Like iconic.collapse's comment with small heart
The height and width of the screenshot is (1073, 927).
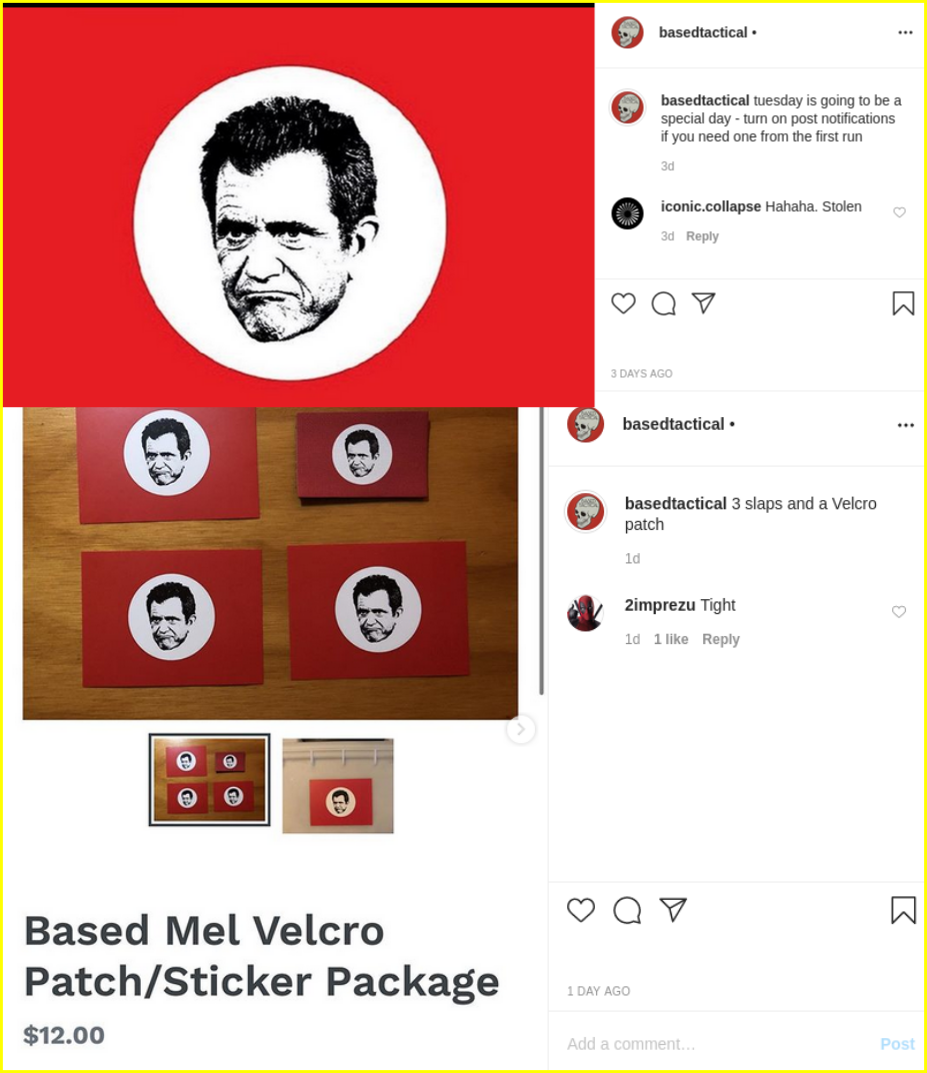pos(900,212)
